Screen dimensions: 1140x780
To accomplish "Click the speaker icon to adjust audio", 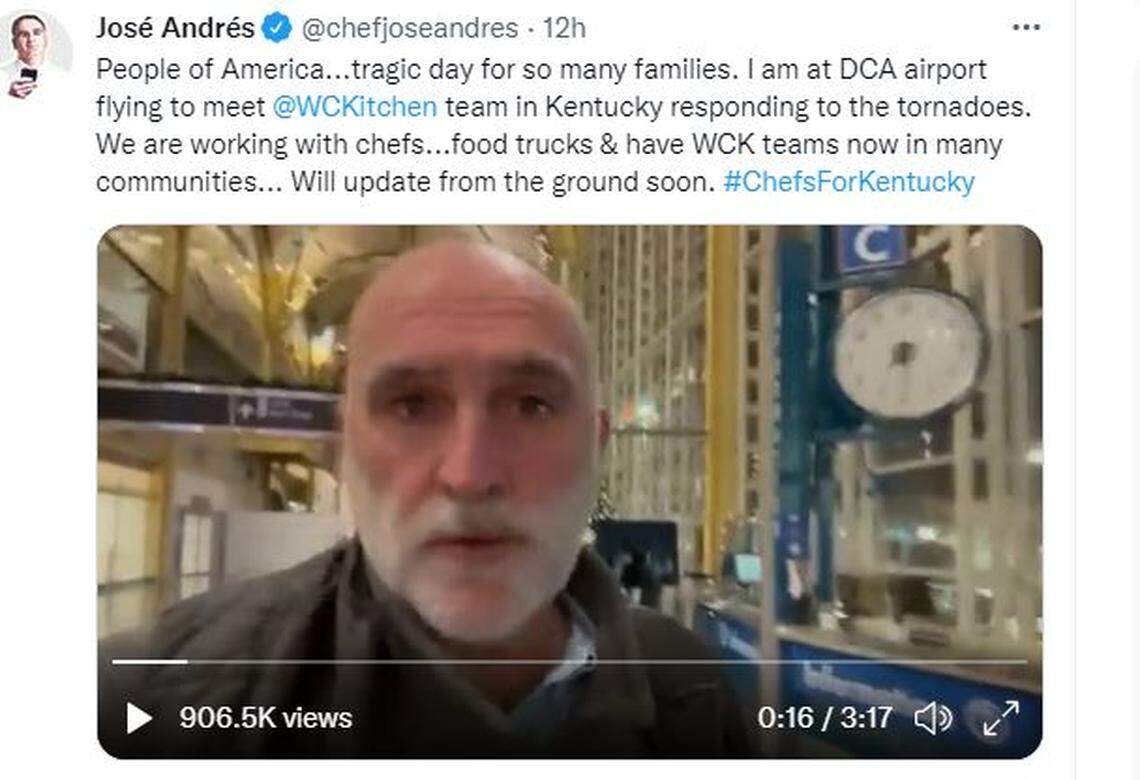I will (x=934, y=716).
